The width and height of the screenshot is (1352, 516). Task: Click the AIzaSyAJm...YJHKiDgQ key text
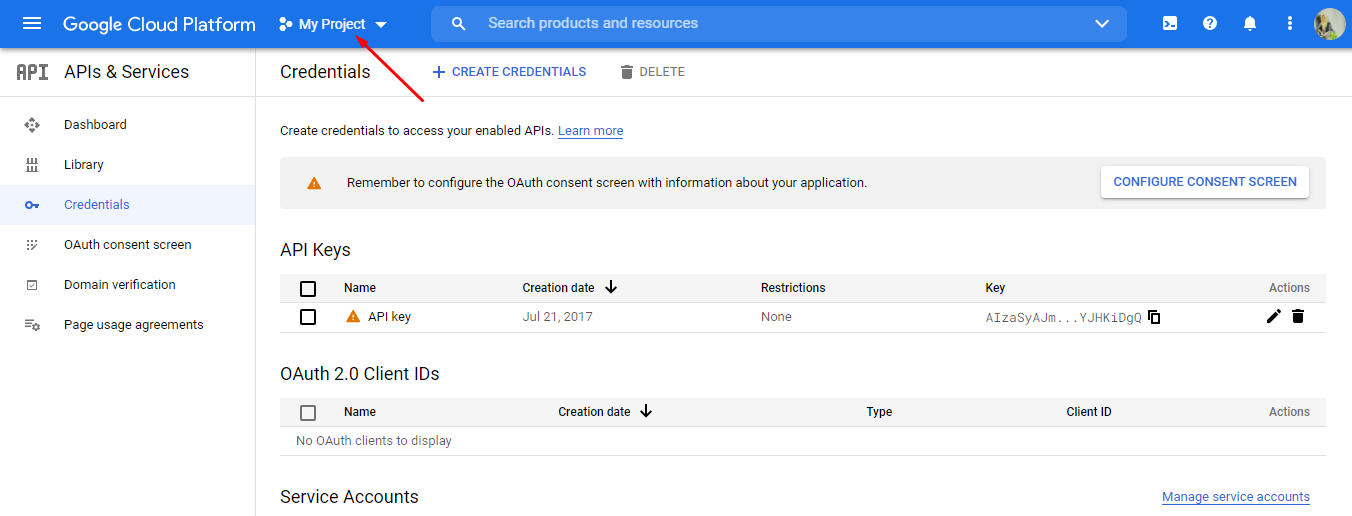click(1063, 318)
